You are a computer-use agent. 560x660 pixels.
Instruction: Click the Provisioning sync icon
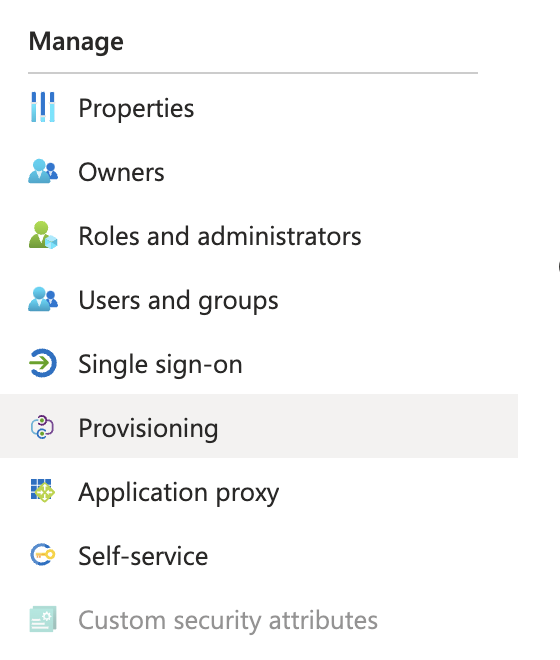[43, 427]
